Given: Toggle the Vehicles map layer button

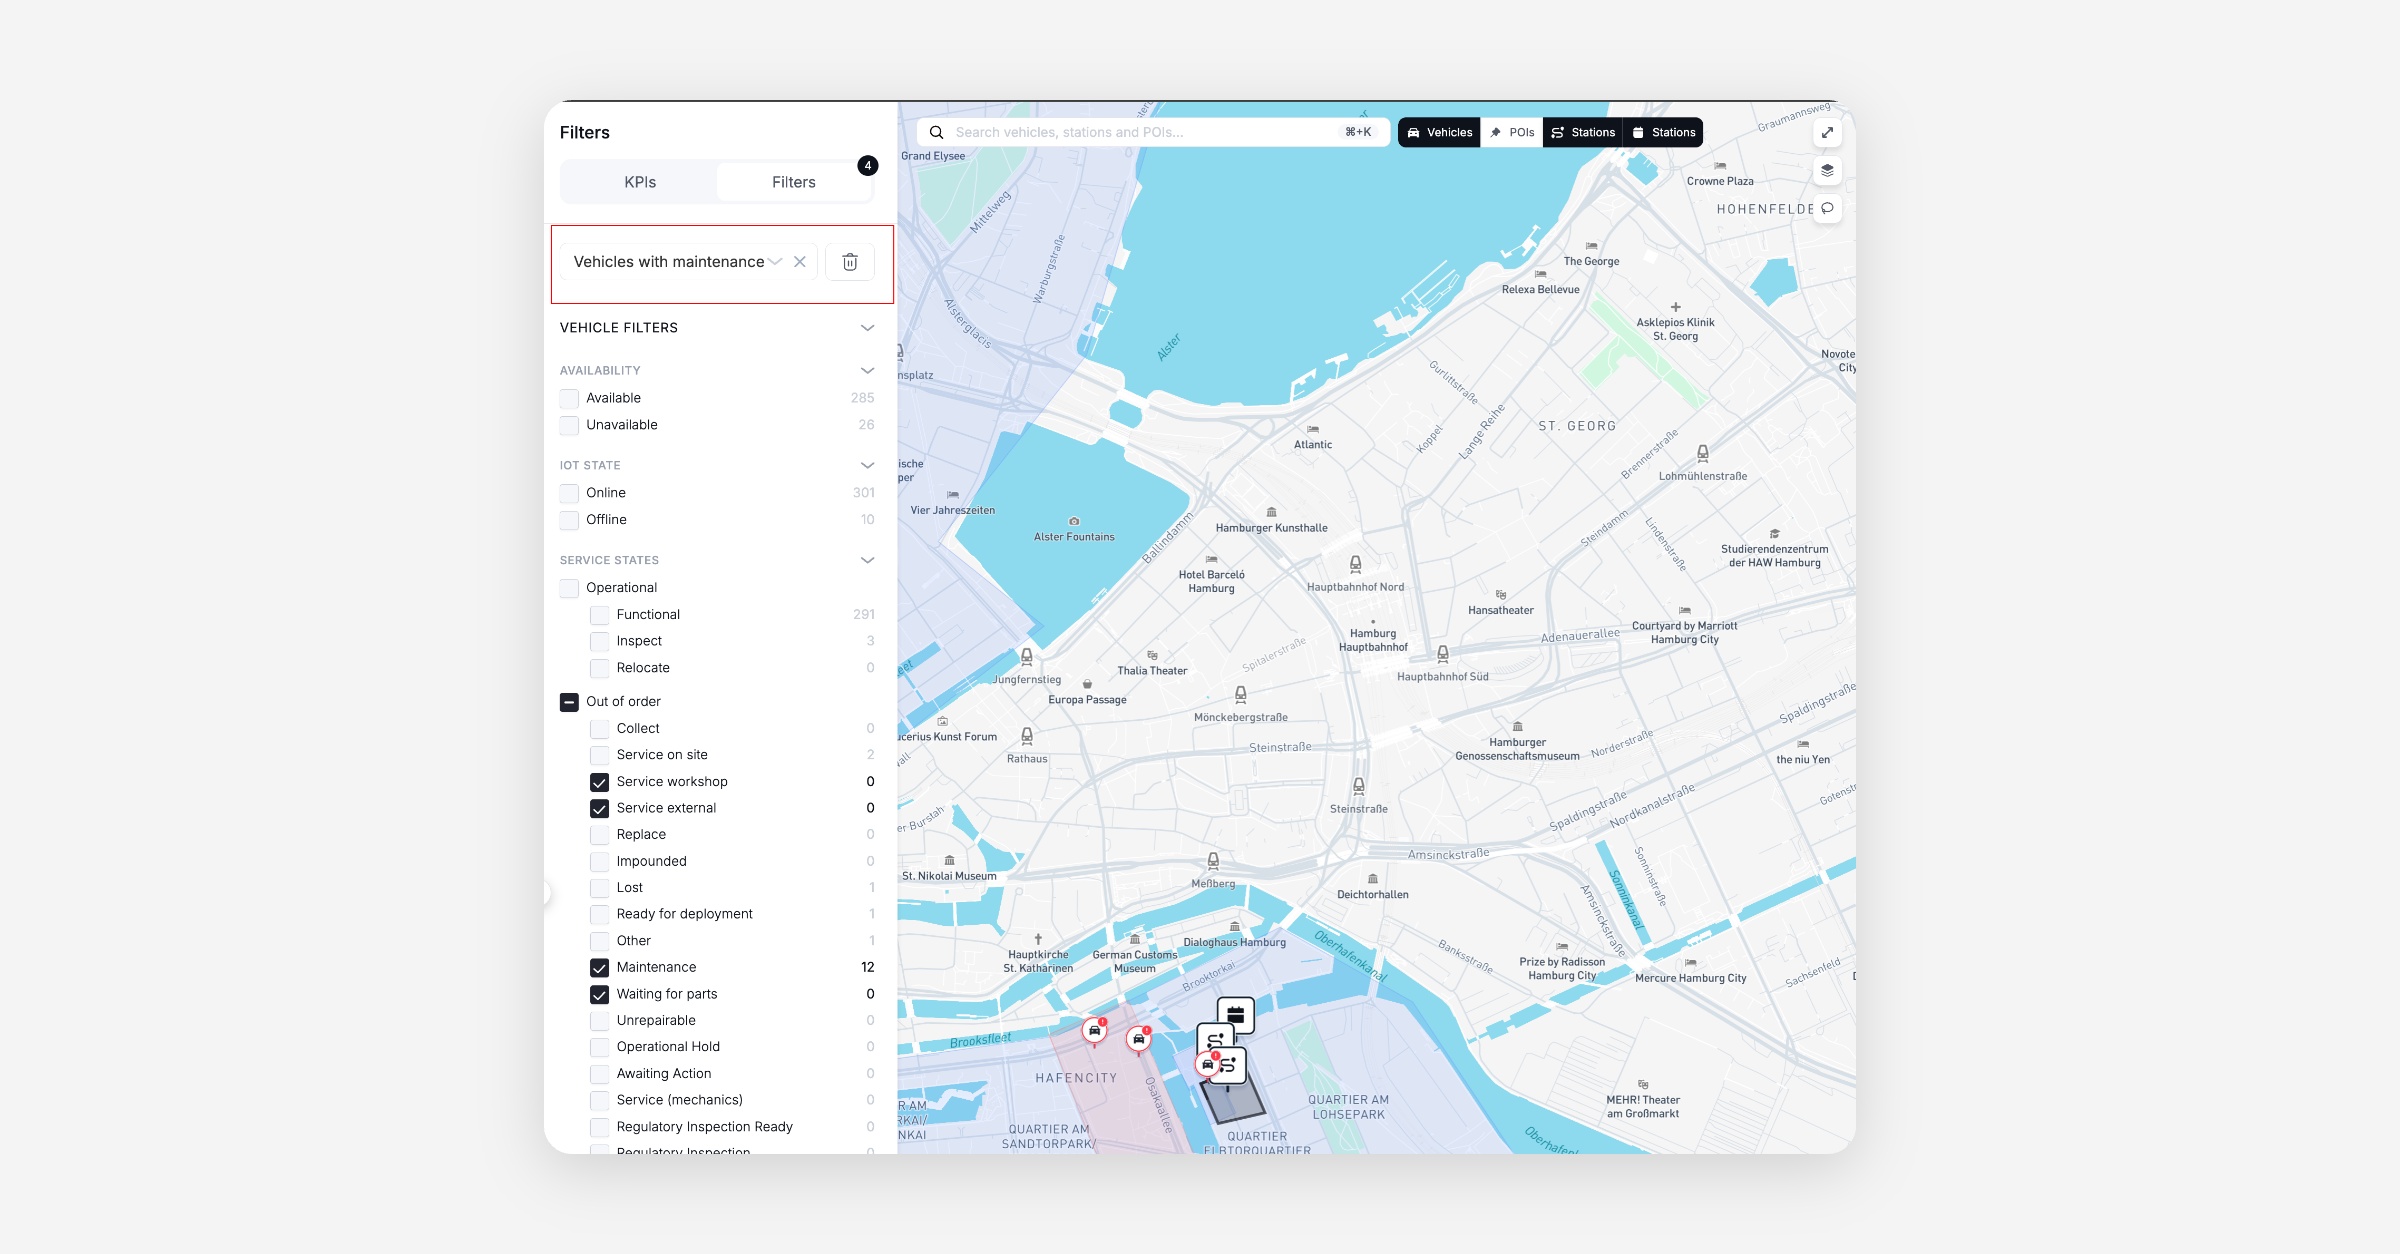Looking at the screenshot, I should [x=1439, y=132].
